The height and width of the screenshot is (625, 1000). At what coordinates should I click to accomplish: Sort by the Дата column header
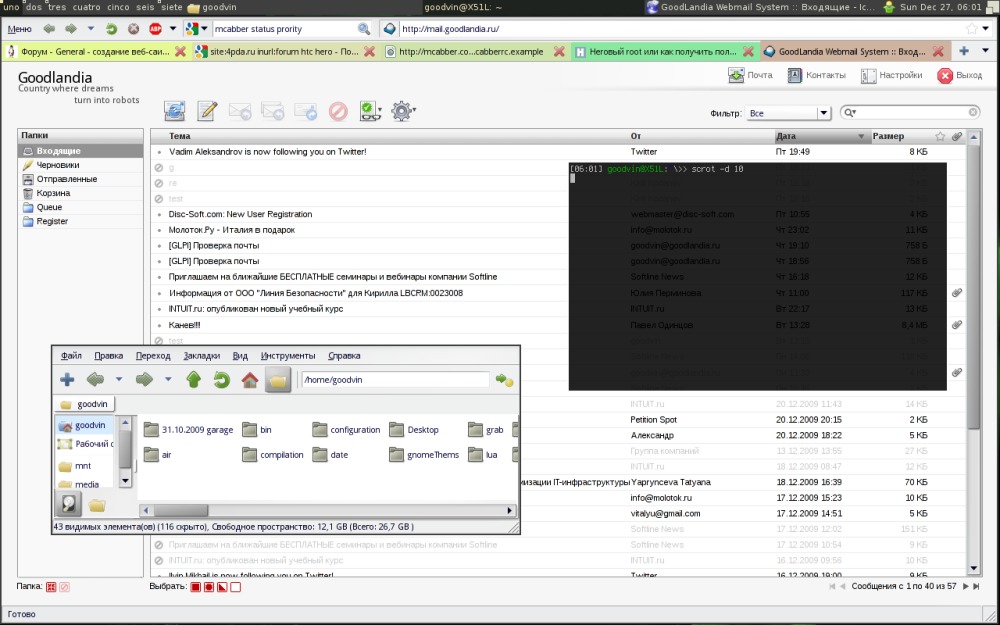[x=821, y=136]
